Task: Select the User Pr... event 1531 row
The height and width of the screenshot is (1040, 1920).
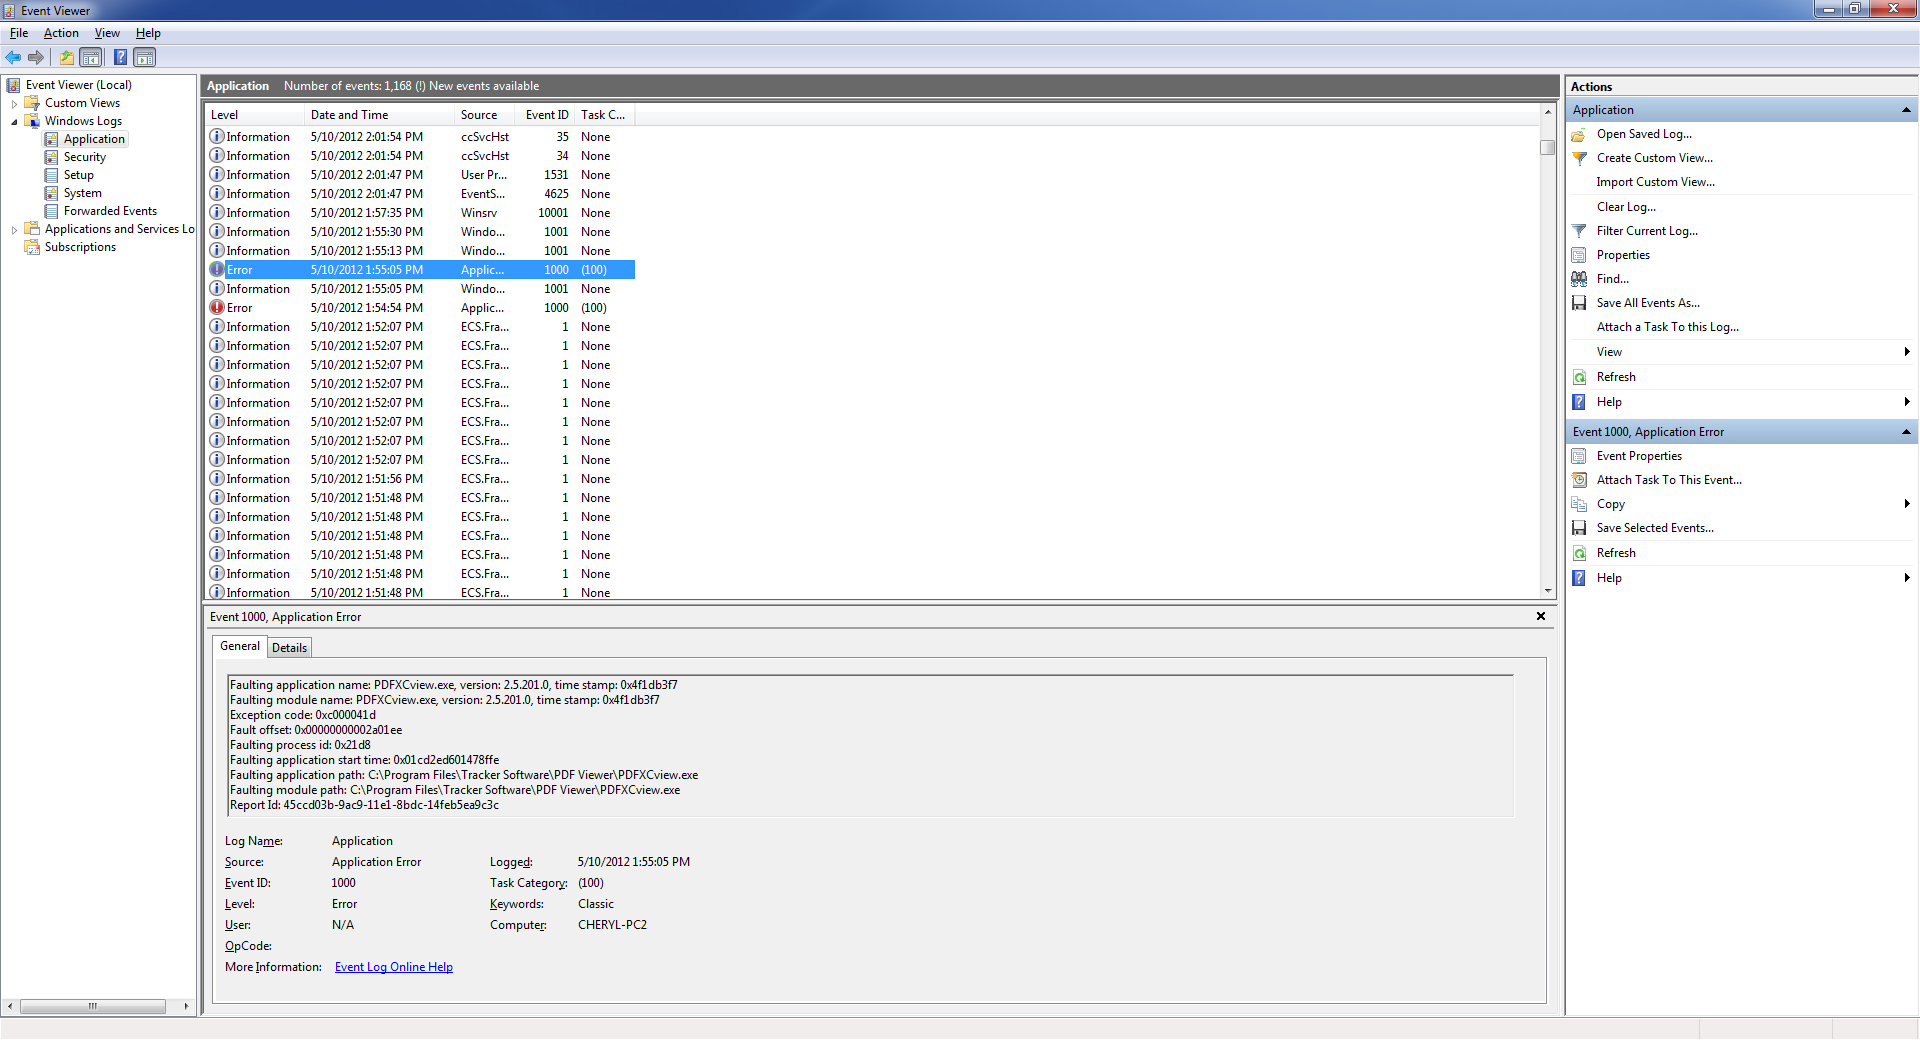Action: [x=420, y=175]
